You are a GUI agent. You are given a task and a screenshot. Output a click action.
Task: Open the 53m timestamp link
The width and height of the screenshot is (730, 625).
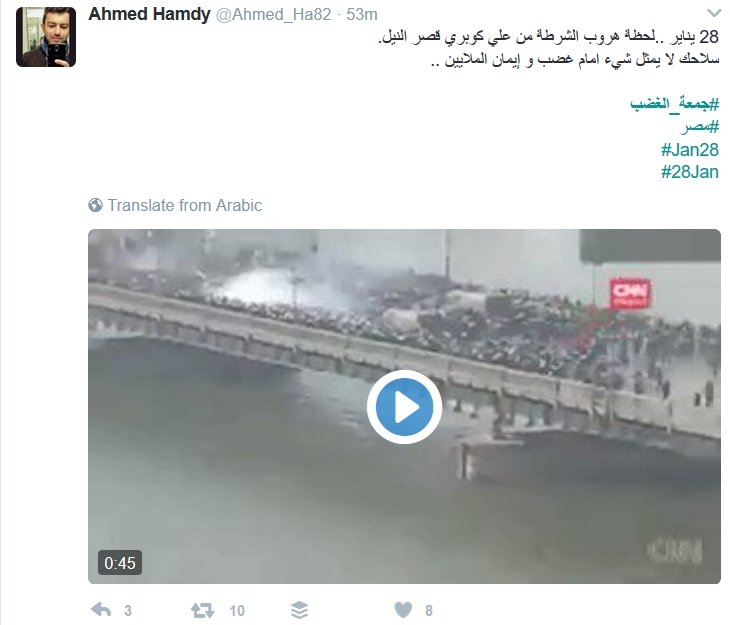[x=362, y=14]
